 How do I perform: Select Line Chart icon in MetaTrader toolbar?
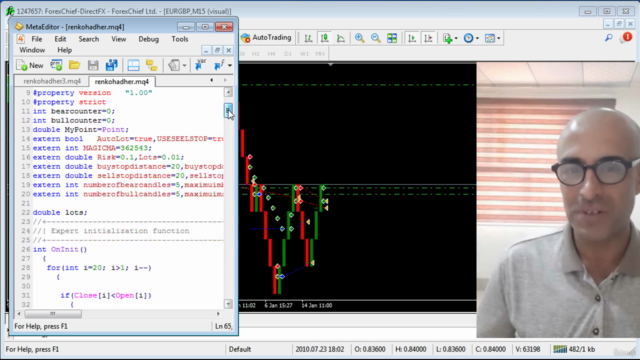341,38
